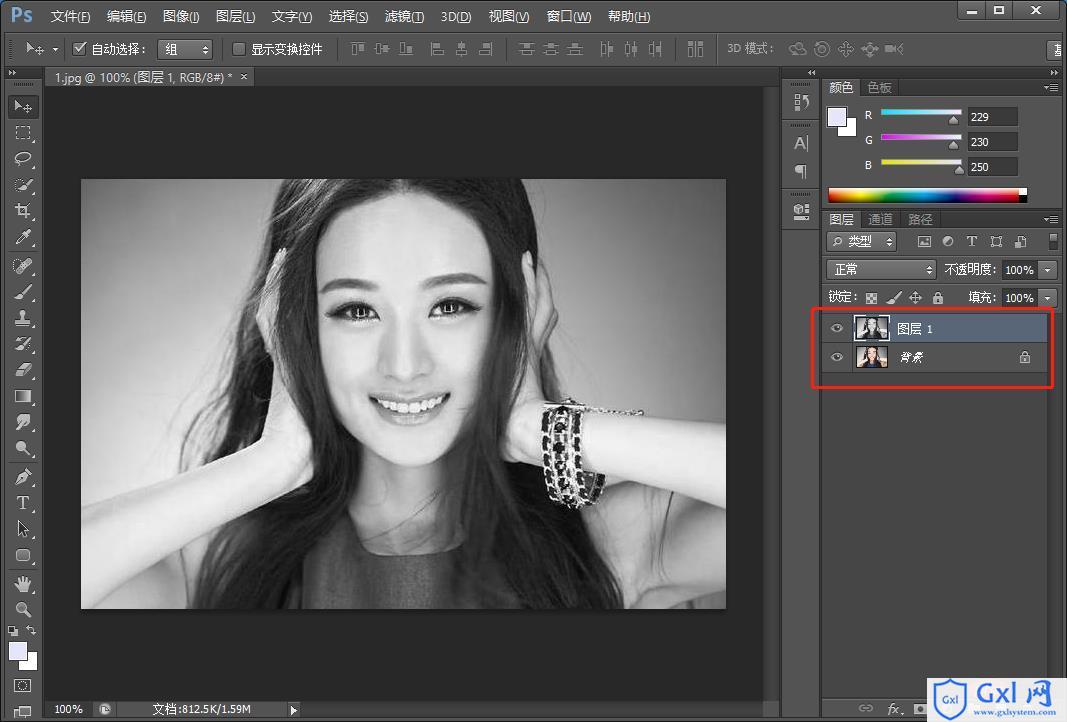Toggle the Auto-Select checkbox
The width and height of the screenshot is (1067, 722).
point(80,48)
